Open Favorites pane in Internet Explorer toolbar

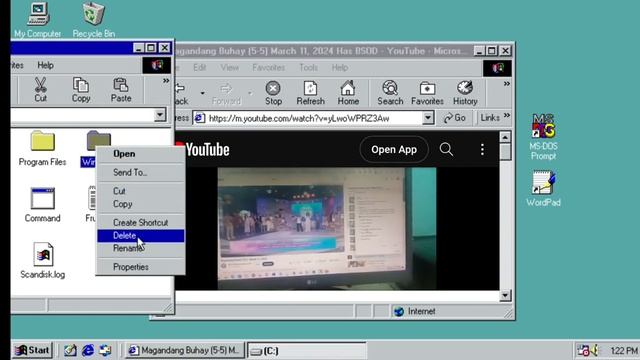tap(427, 93)
